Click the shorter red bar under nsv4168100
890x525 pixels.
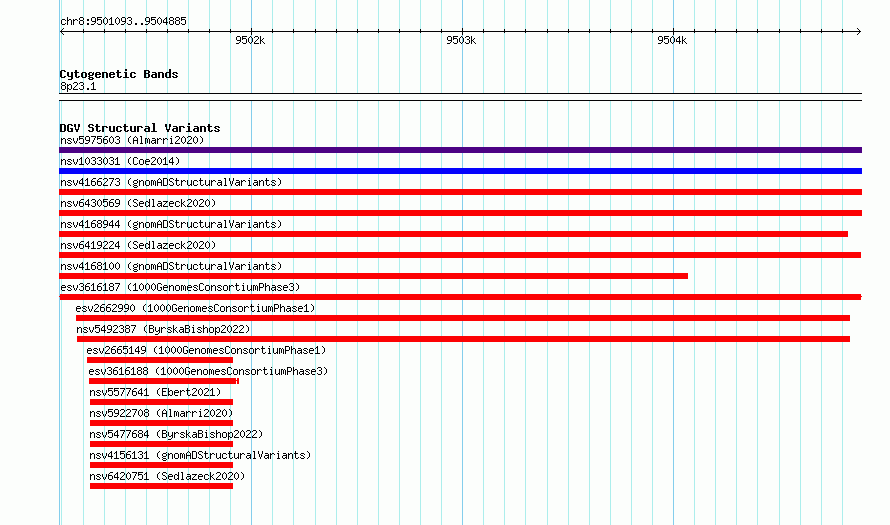(x=373, y=276)
